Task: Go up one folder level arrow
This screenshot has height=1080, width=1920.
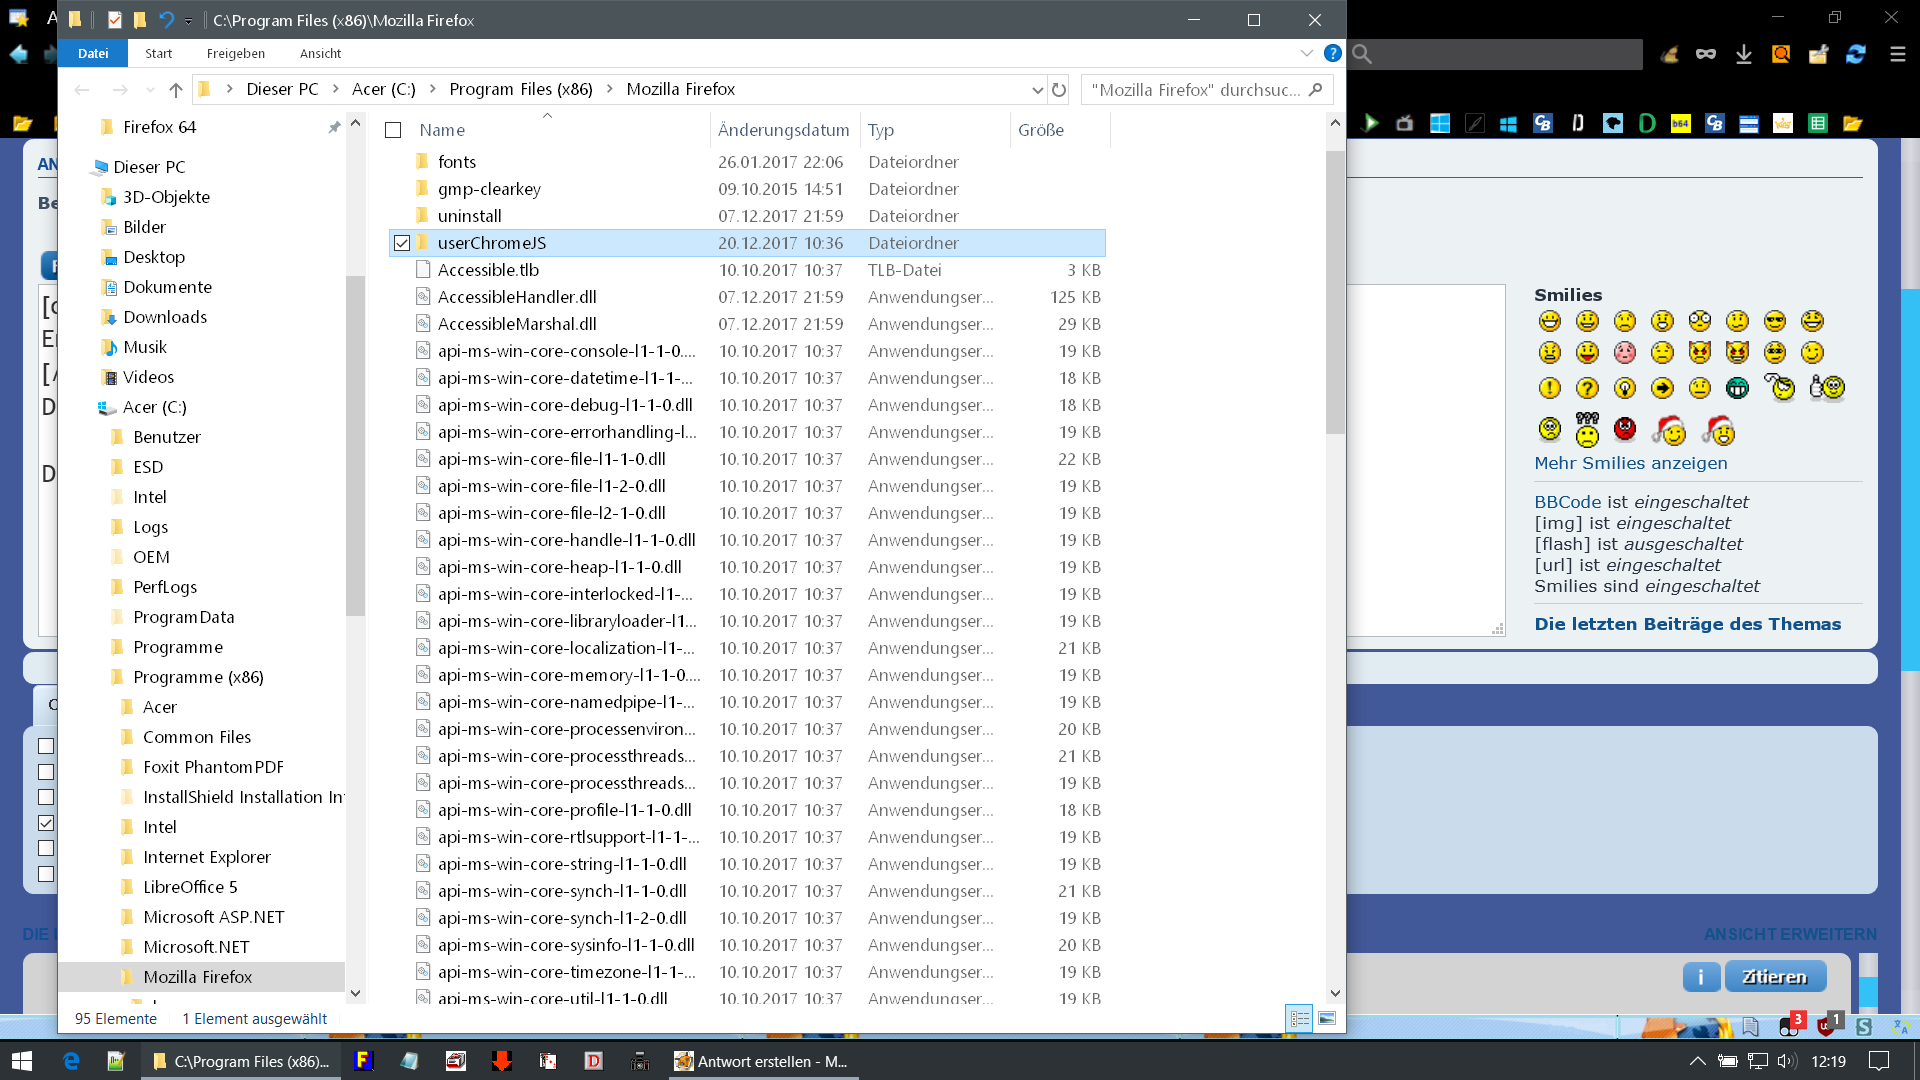Action: (x=176, y=90)
